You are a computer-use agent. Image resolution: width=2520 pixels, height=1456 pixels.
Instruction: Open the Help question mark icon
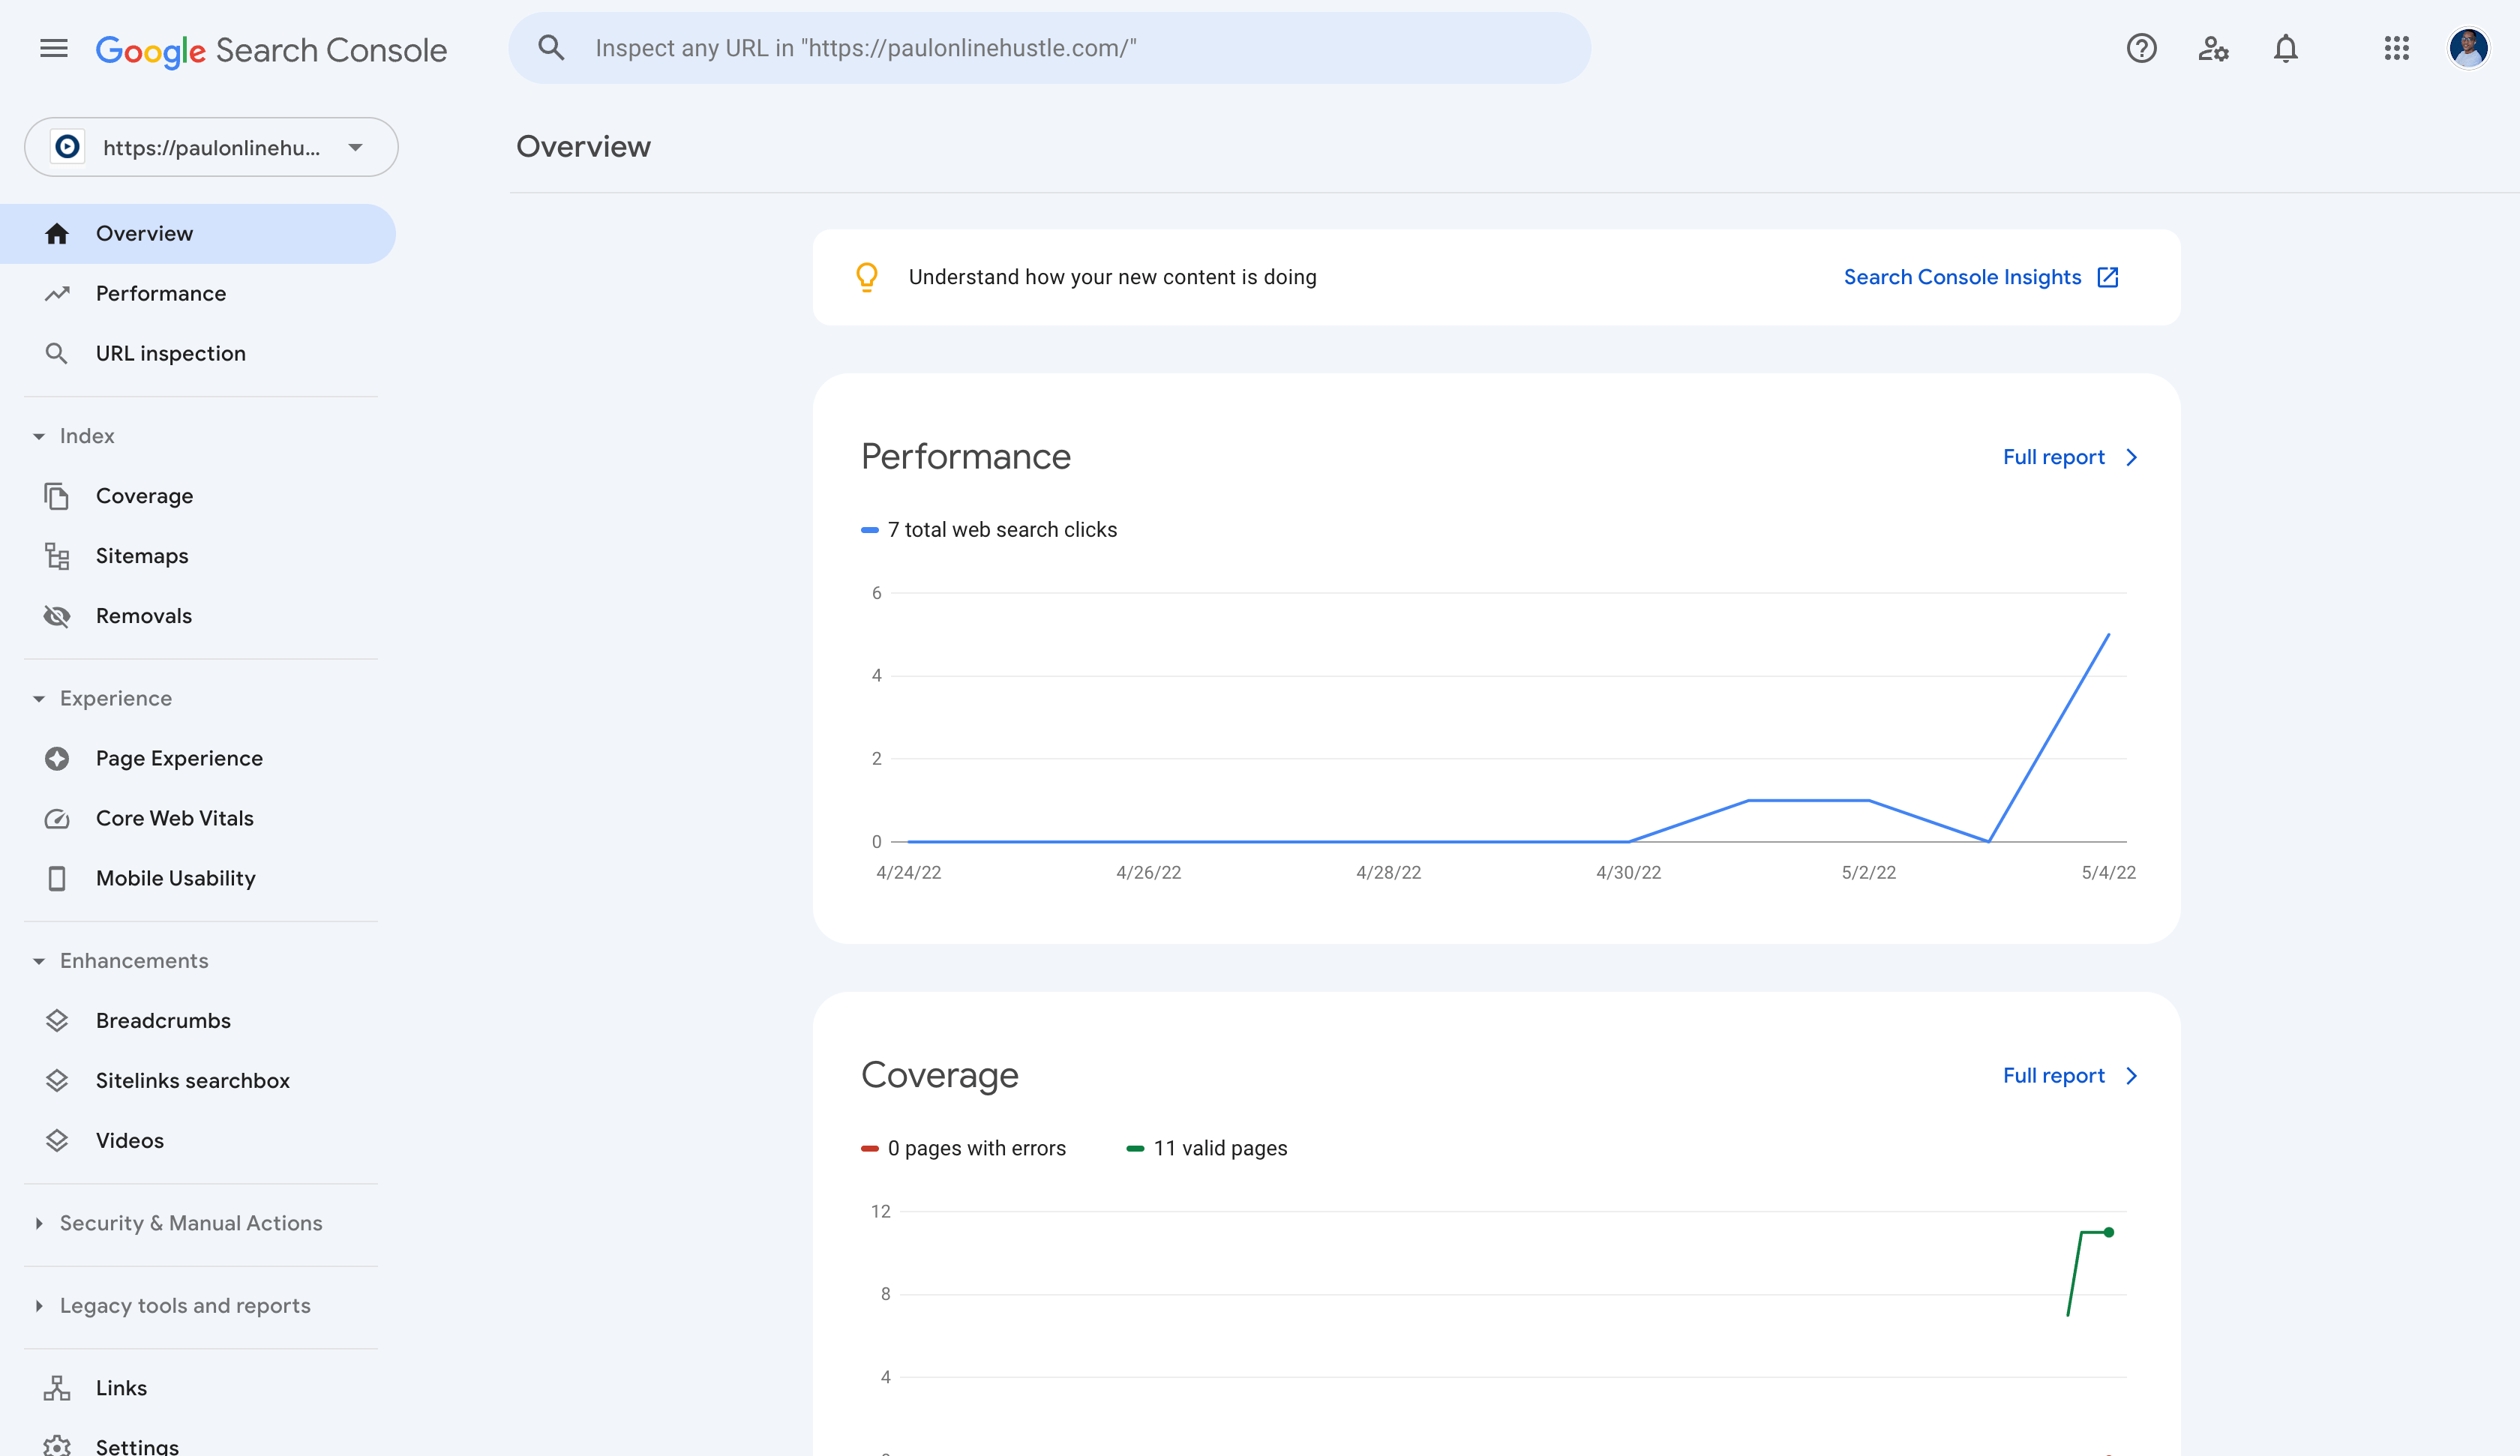(2141, 48)
